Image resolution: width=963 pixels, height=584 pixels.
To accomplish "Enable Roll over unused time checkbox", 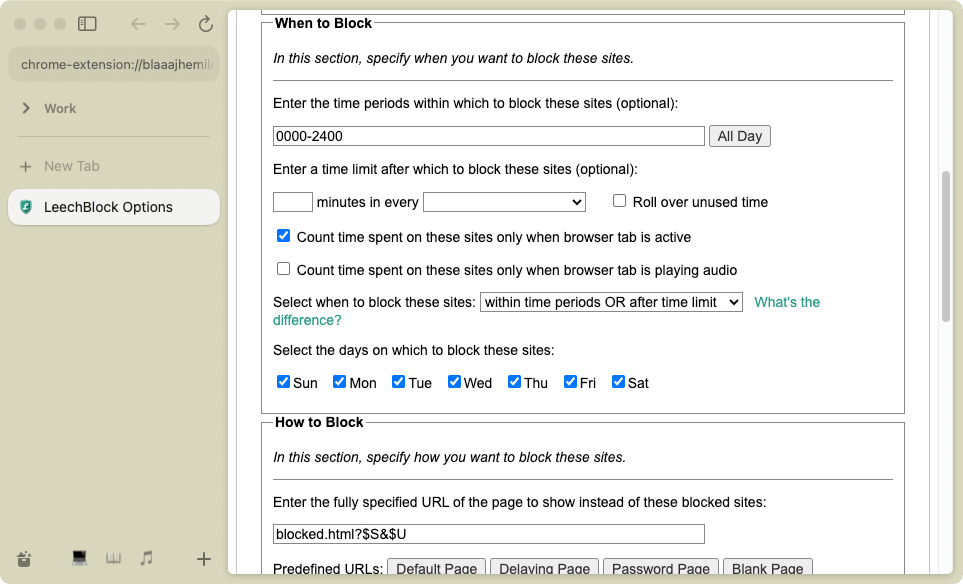I will click(619, 201).
